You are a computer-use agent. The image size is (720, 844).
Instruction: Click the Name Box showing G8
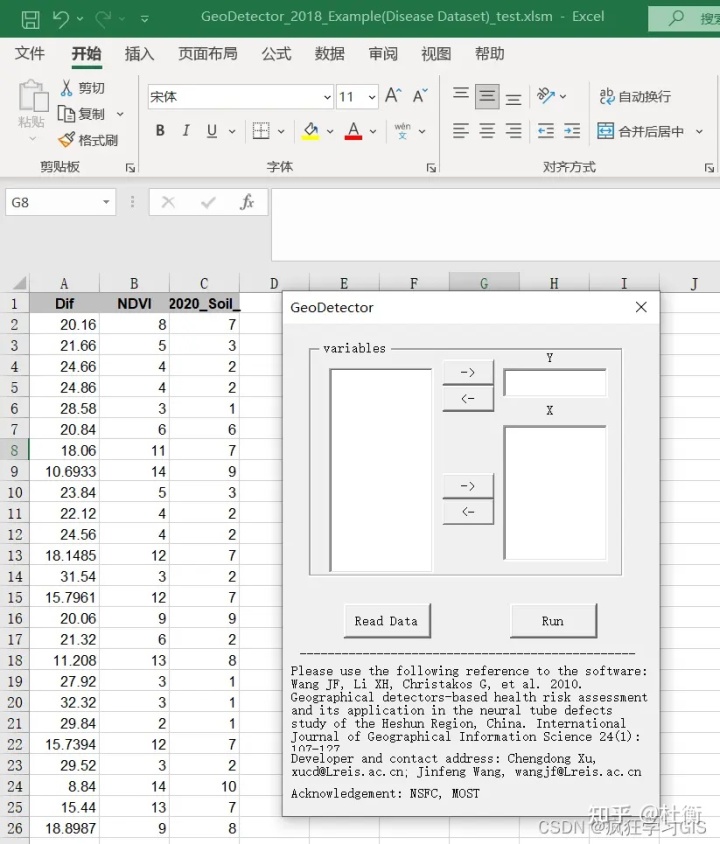(60, 202)
